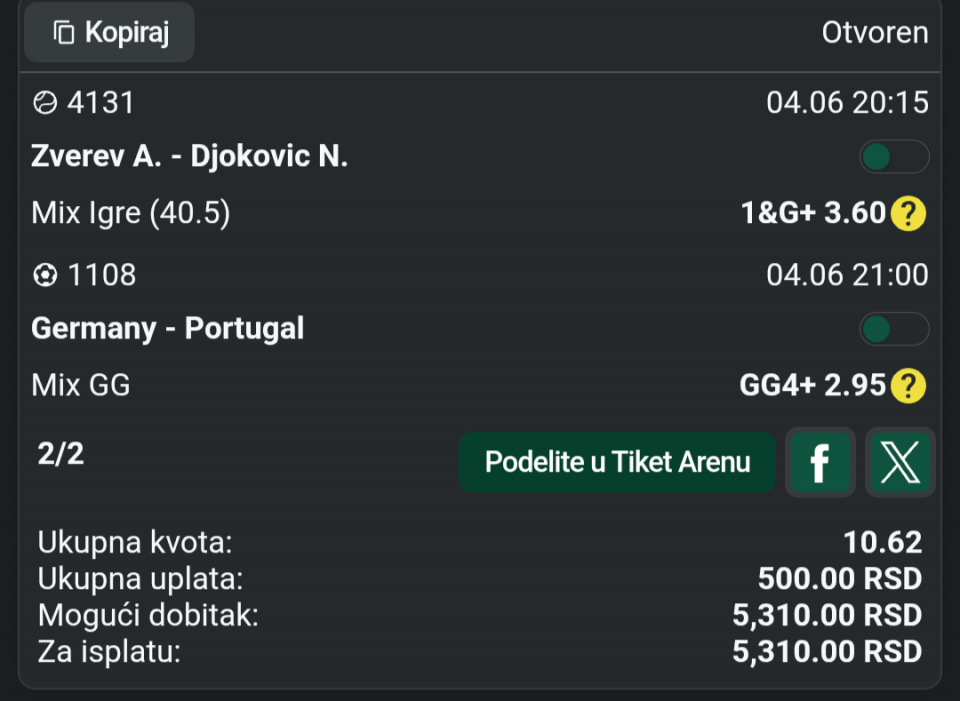This screenshot has width=960, height=701.
Task: Copy the ticket with Kopiraj button
Action: point(109,32)
